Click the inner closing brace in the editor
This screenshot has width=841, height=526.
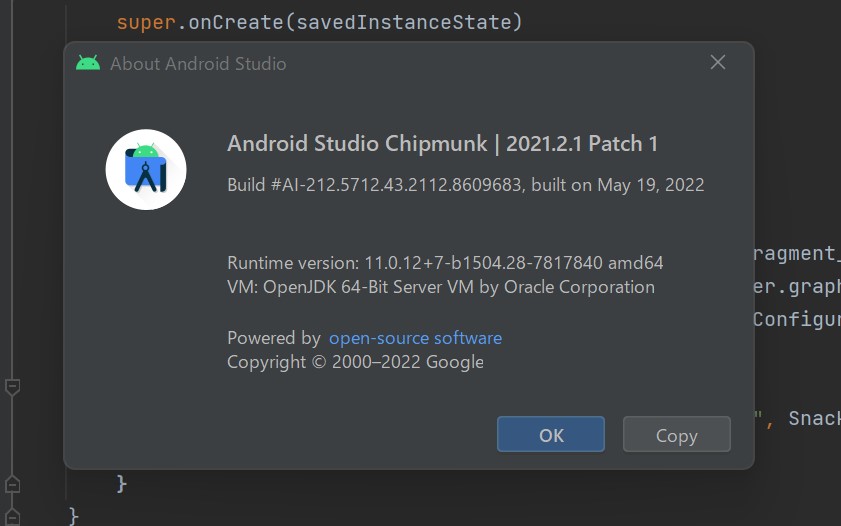click(122, 484)
